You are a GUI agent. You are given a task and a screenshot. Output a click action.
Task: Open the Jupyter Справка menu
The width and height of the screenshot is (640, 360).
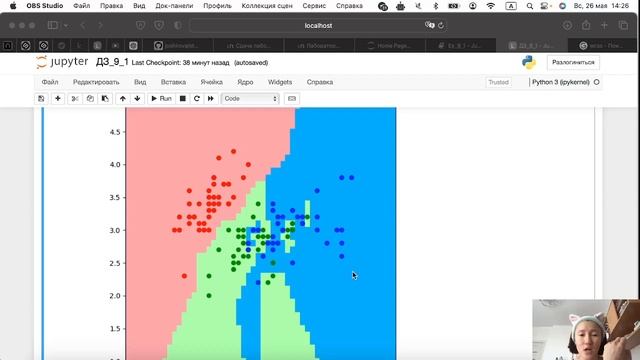coord(320,82)
